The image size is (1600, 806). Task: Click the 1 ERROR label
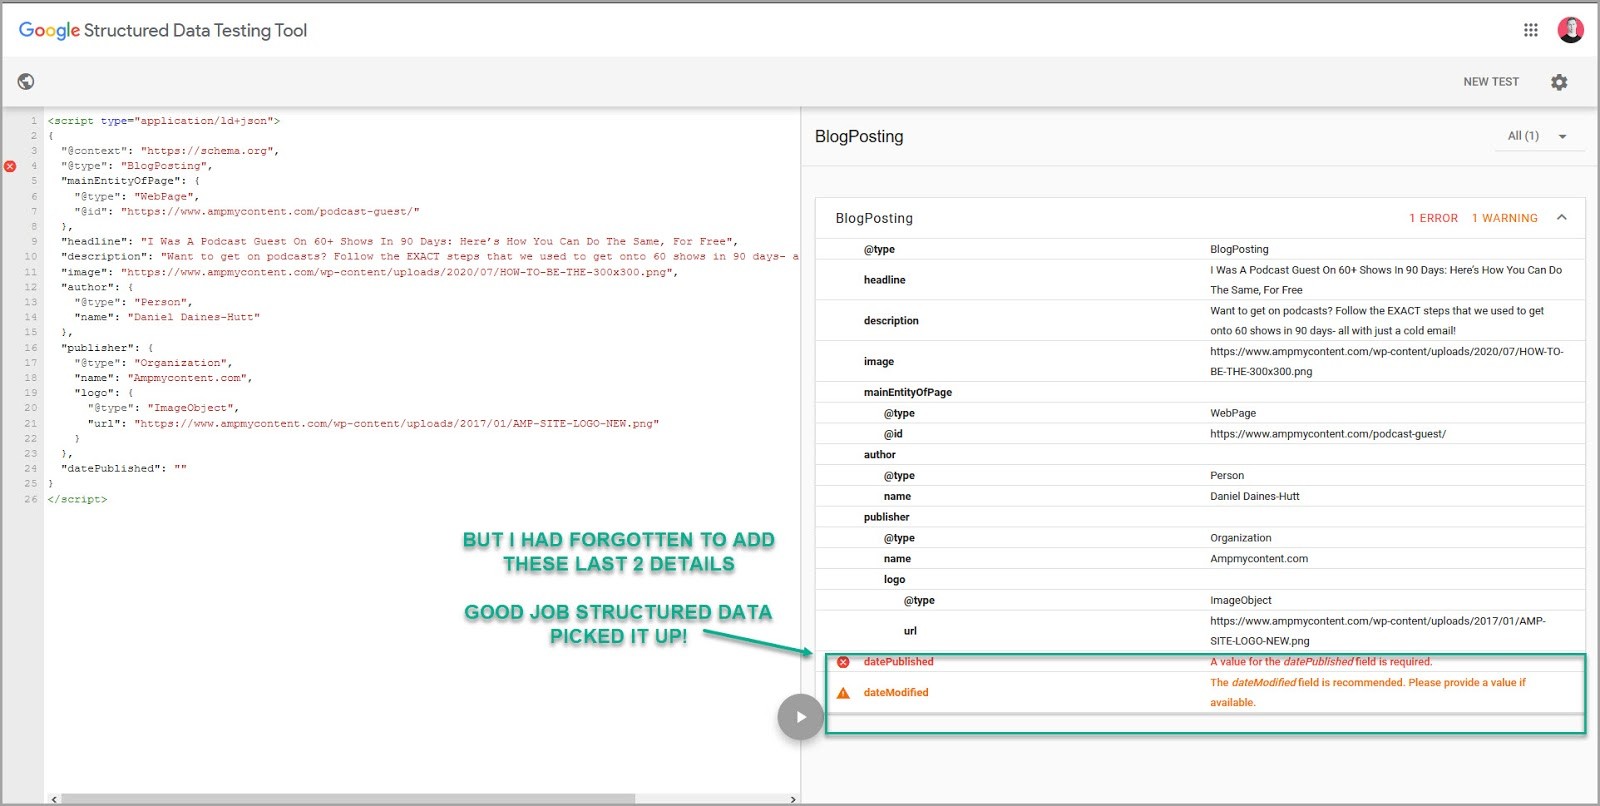(x=1433, y=218)
